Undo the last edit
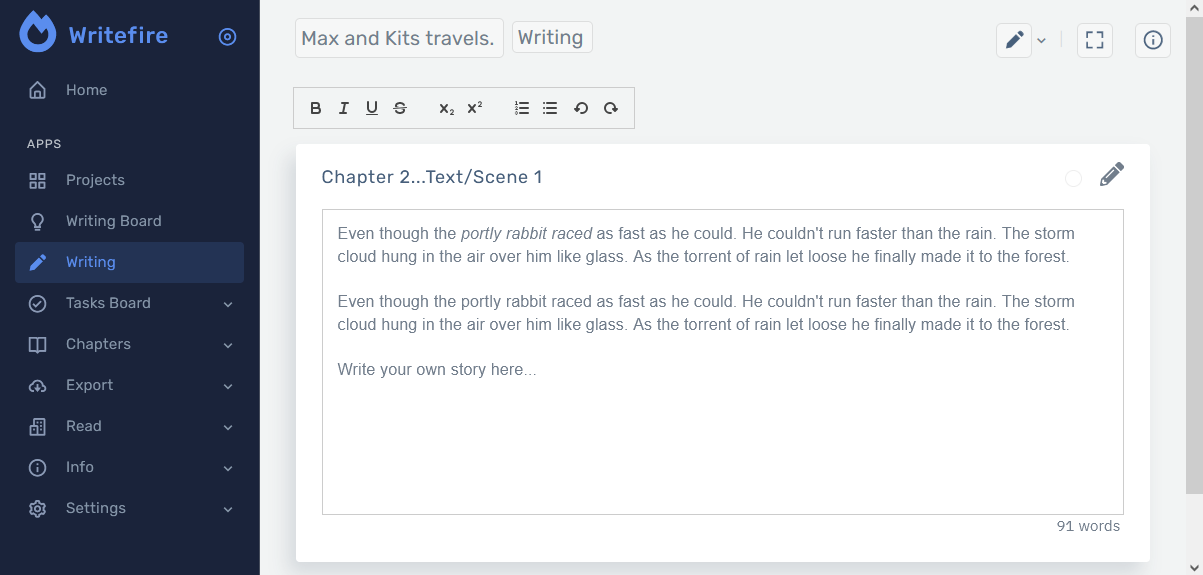Image resolution: width=1203 pixels, height=575 pixels. (580, 108)
